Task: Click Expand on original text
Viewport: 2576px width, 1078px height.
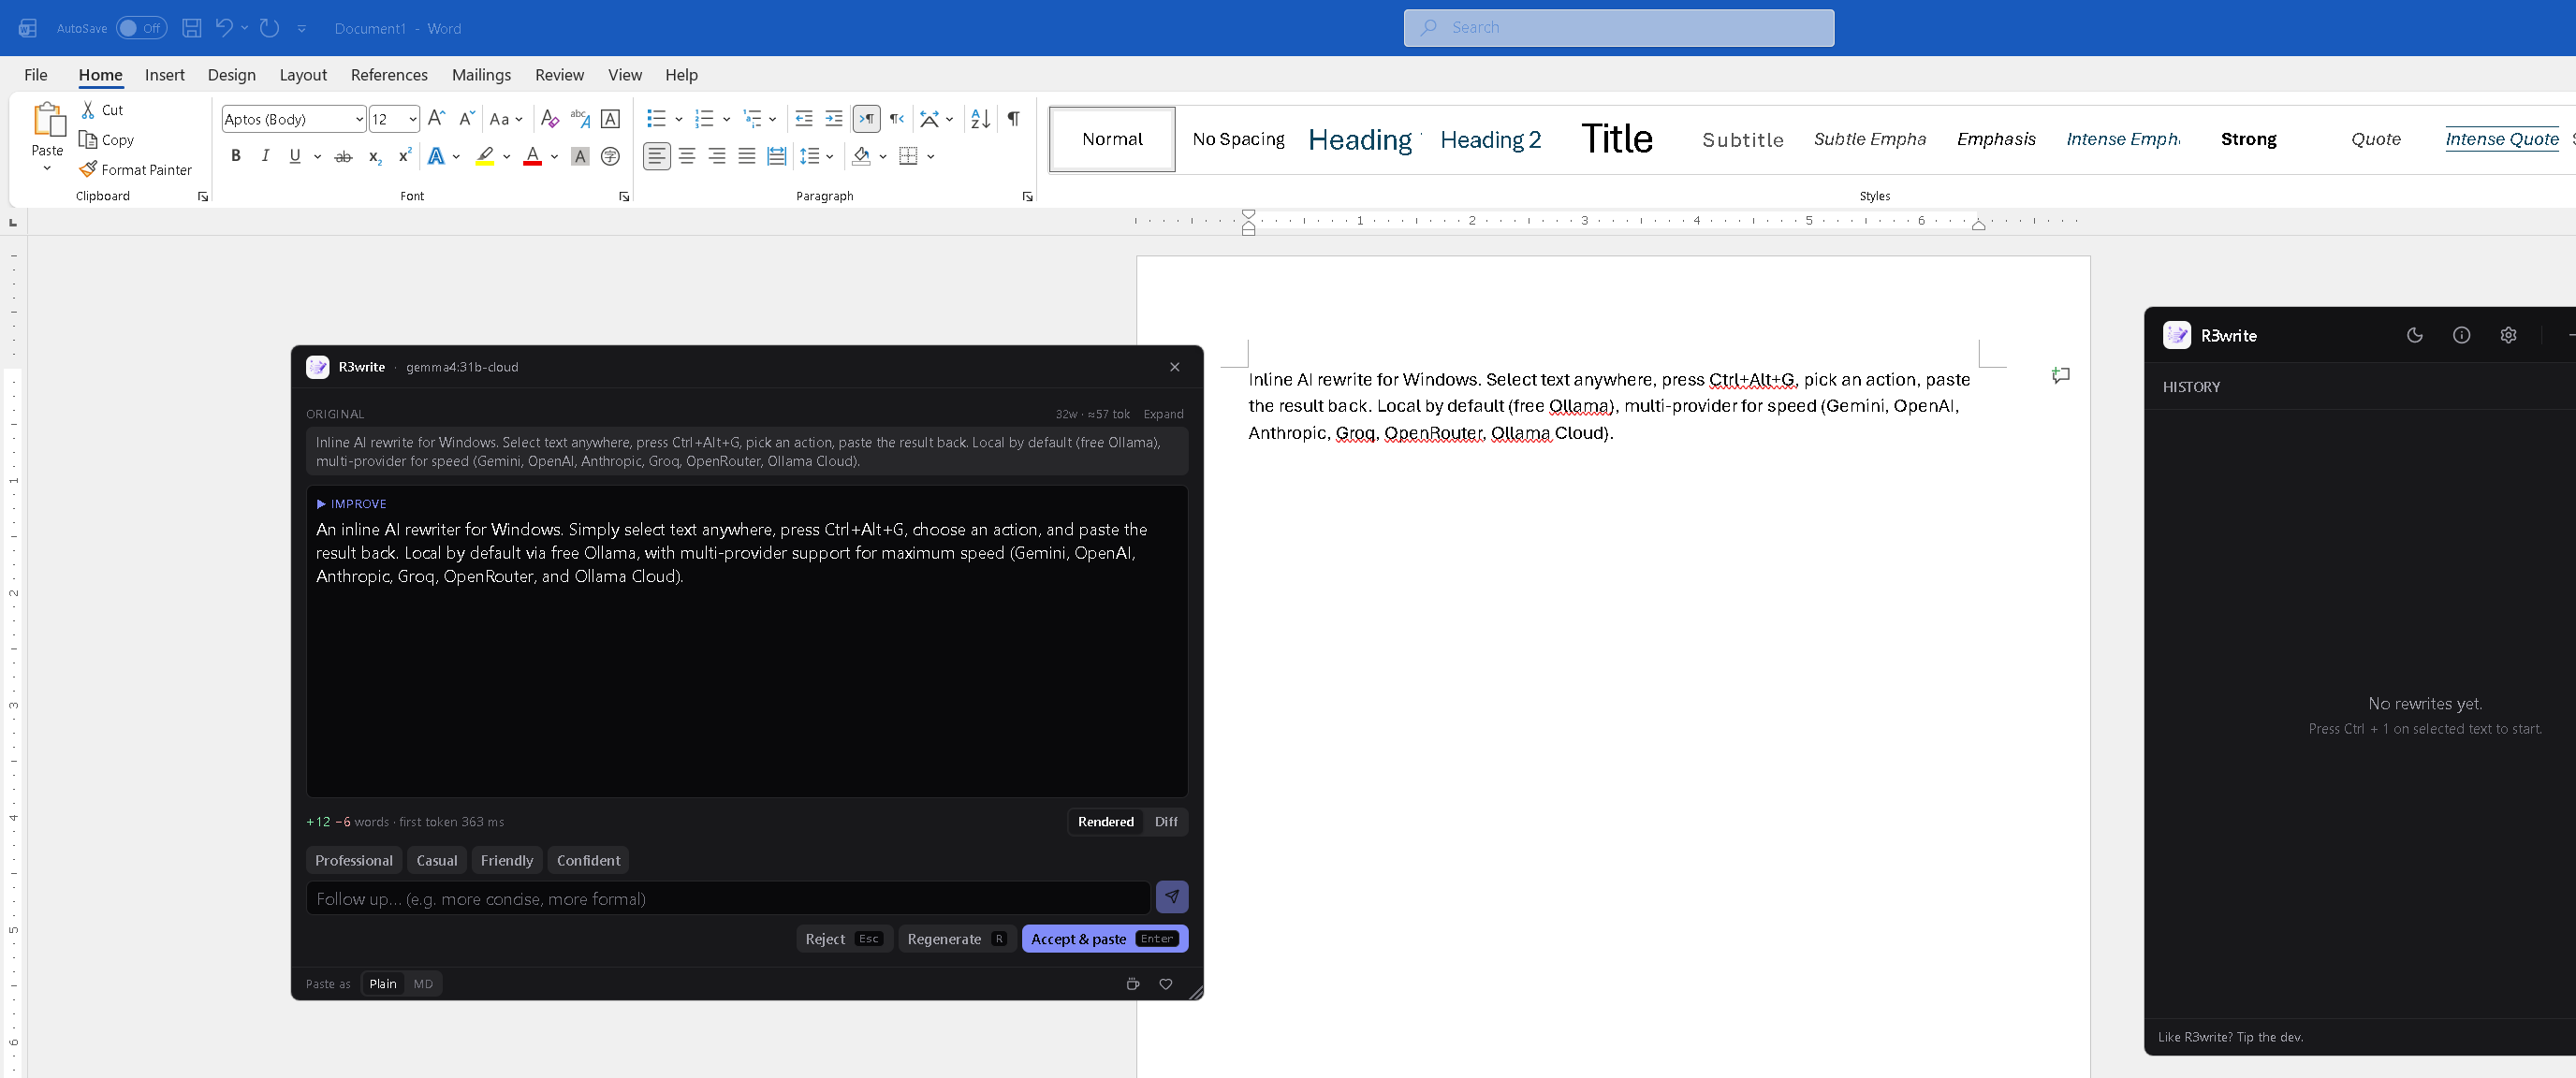Action: [x=1163, y=414]
